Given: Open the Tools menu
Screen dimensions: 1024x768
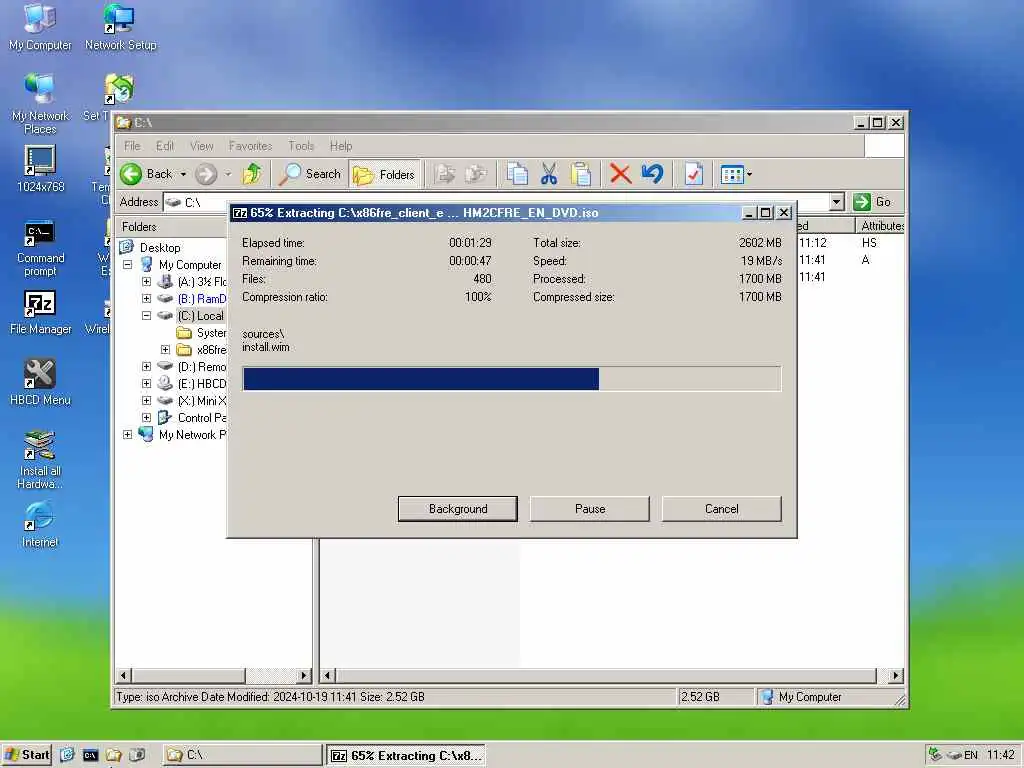Looking at the screenshot, I should [x=301, y=146].
